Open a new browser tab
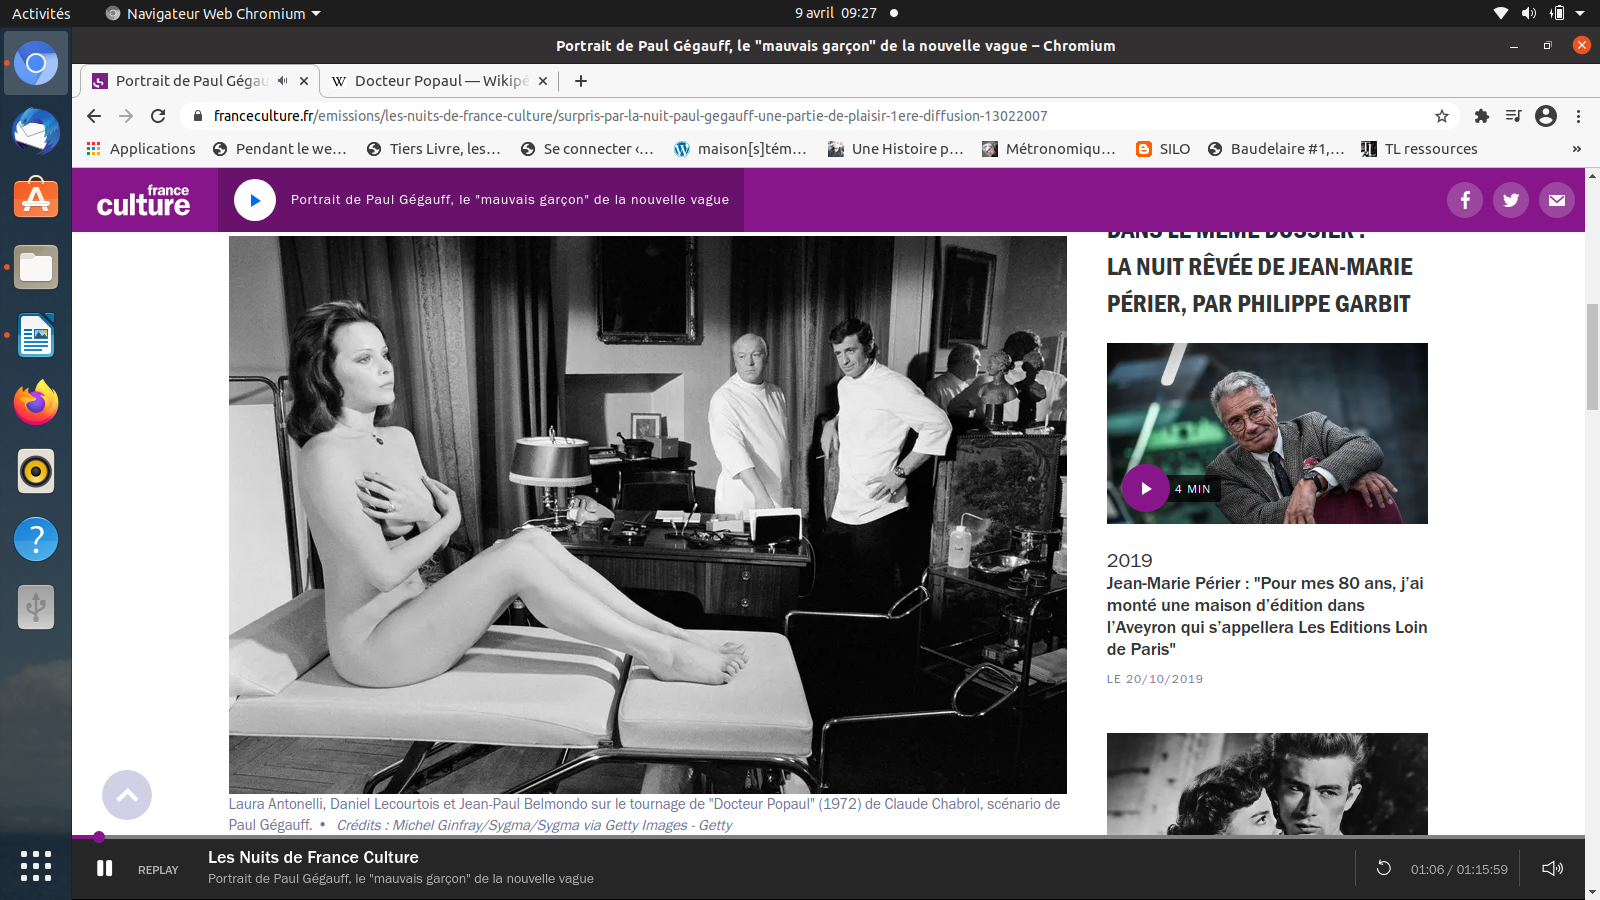1600x900 pixels. coord(581,81)
